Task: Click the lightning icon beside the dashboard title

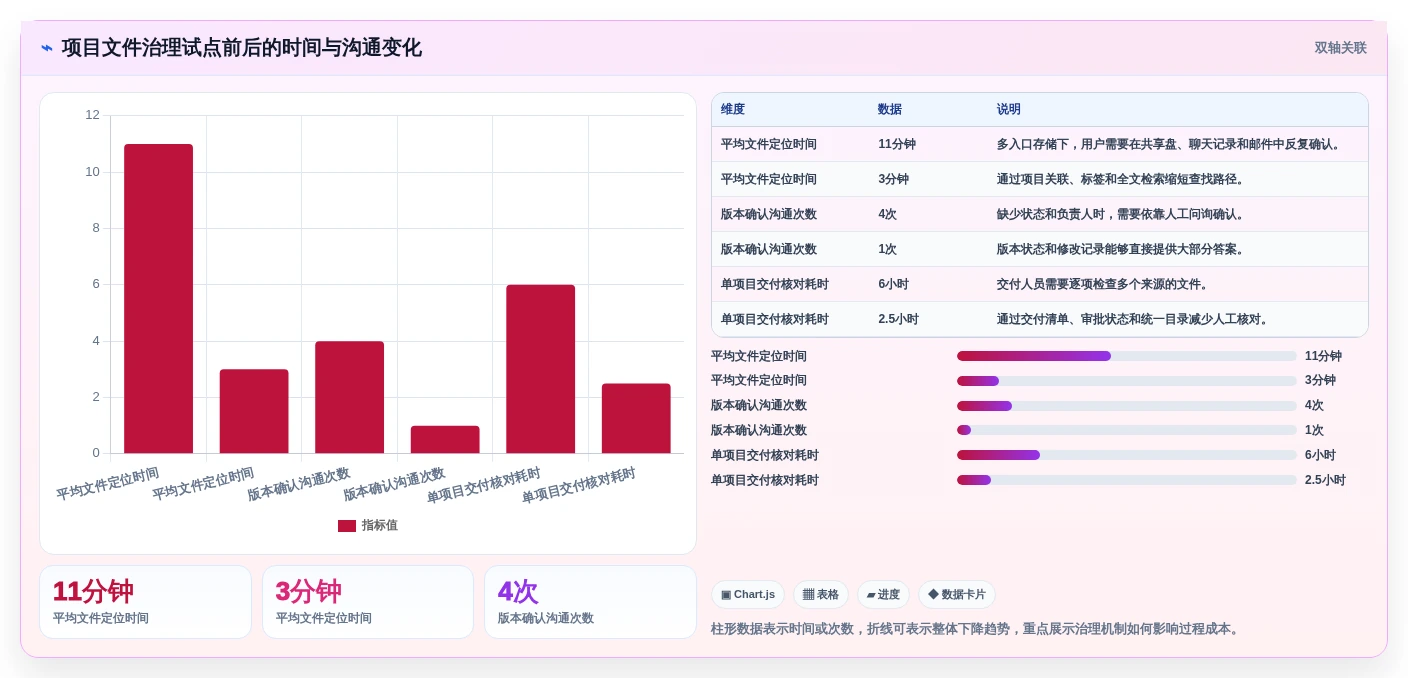Action: point(47,48)
